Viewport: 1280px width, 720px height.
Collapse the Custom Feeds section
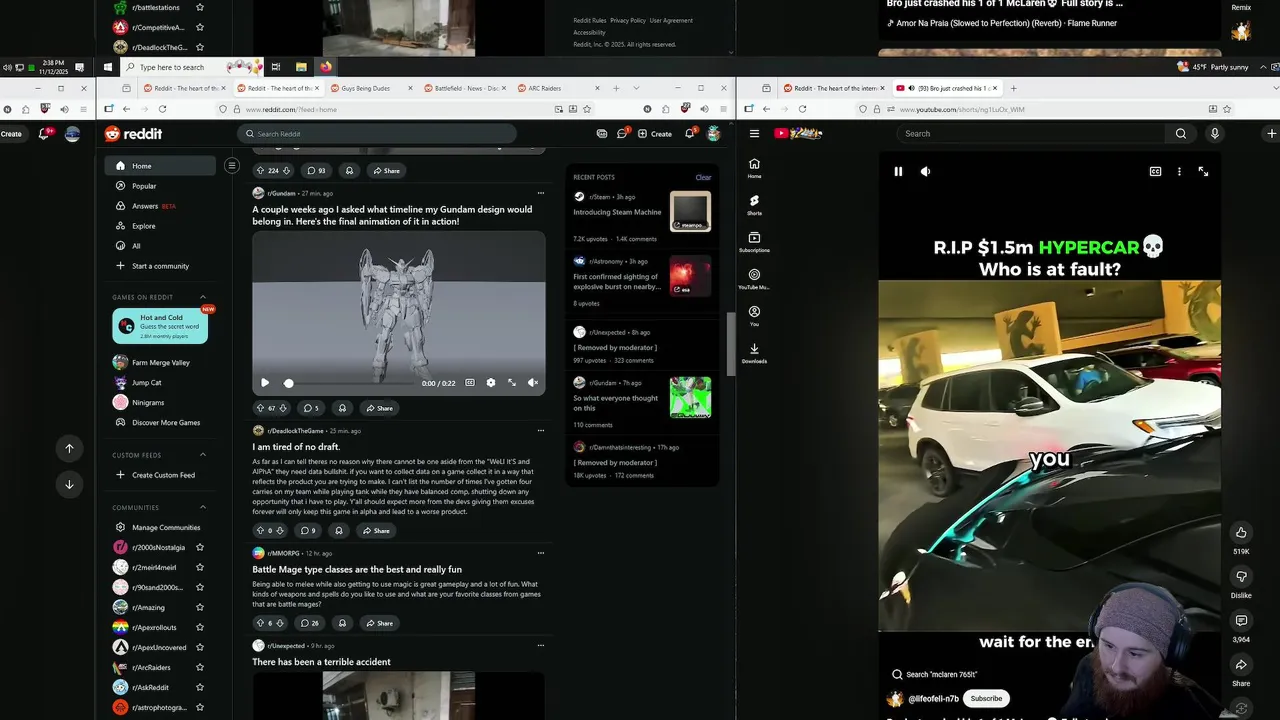pos(203,455)
